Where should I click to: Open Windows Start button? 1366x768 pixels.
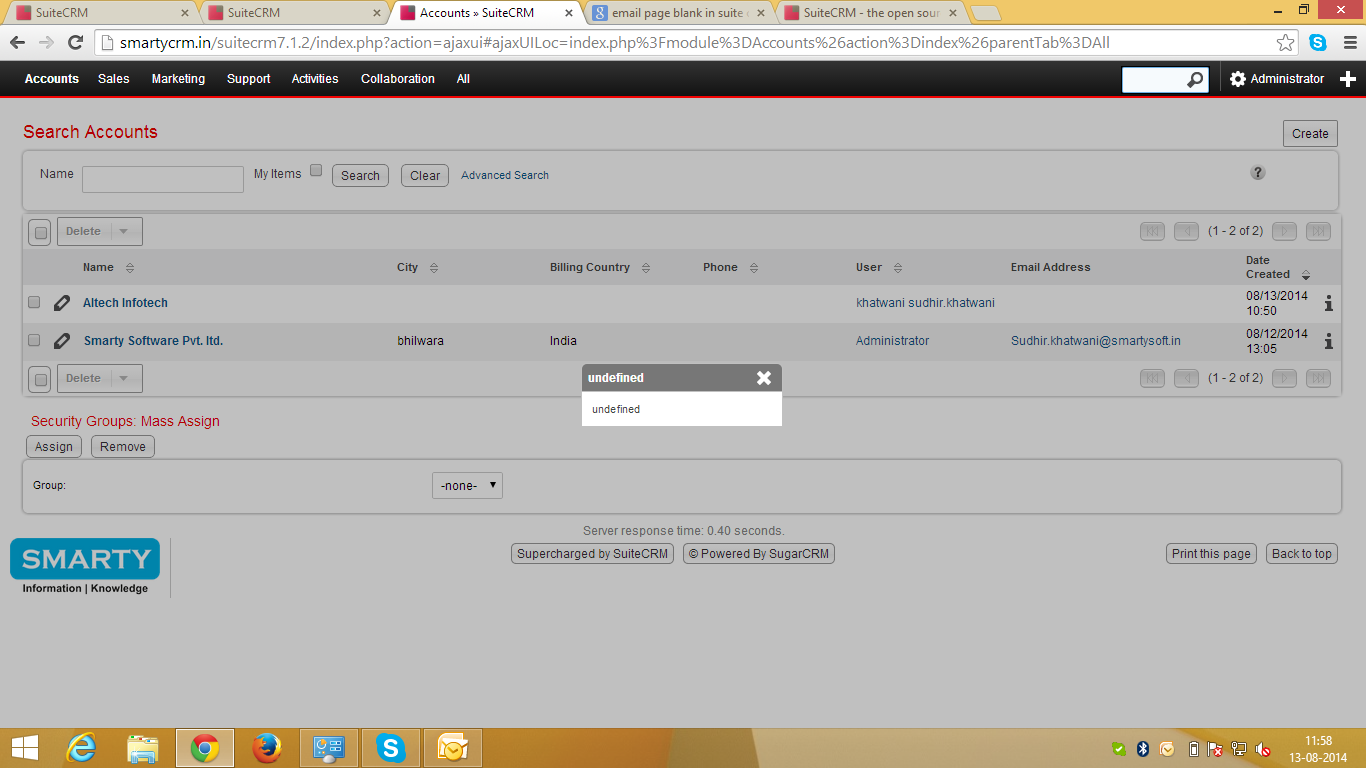pos(24,747)
